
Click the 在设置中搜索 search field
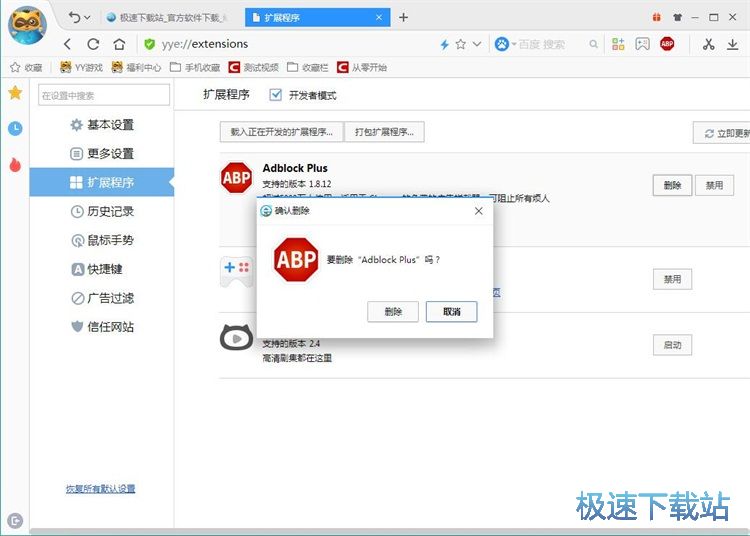point(104,95)
